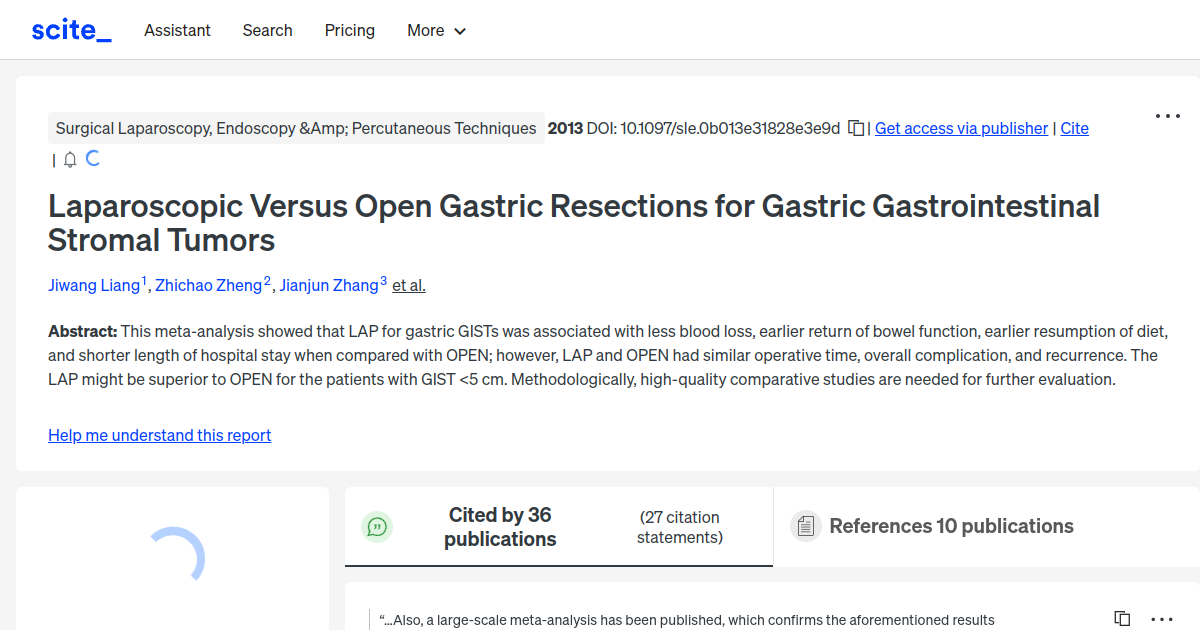Image resolution: width=1200 pixels, height=630 pixels.
Task: Click the References document icon
Action: tap(805, 525)
